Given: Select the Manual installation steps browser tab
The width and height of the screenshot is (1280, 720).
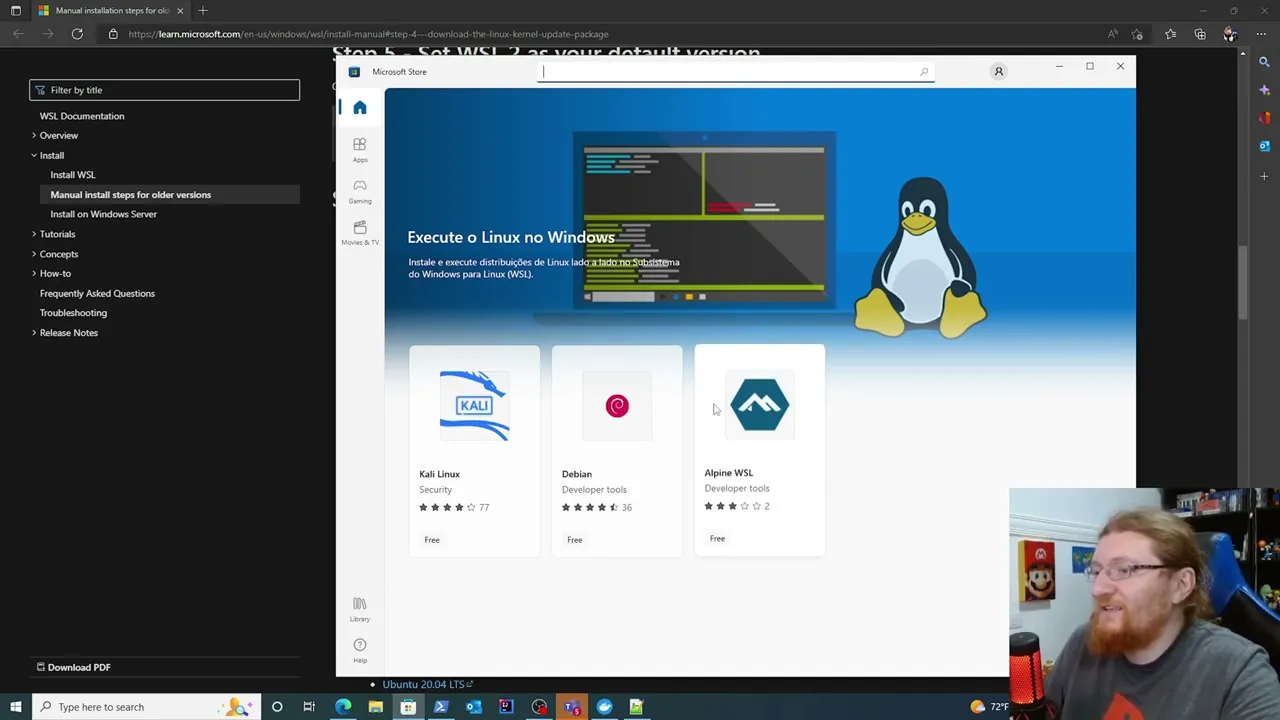Looking at the screenshot, I should point(111,10).
